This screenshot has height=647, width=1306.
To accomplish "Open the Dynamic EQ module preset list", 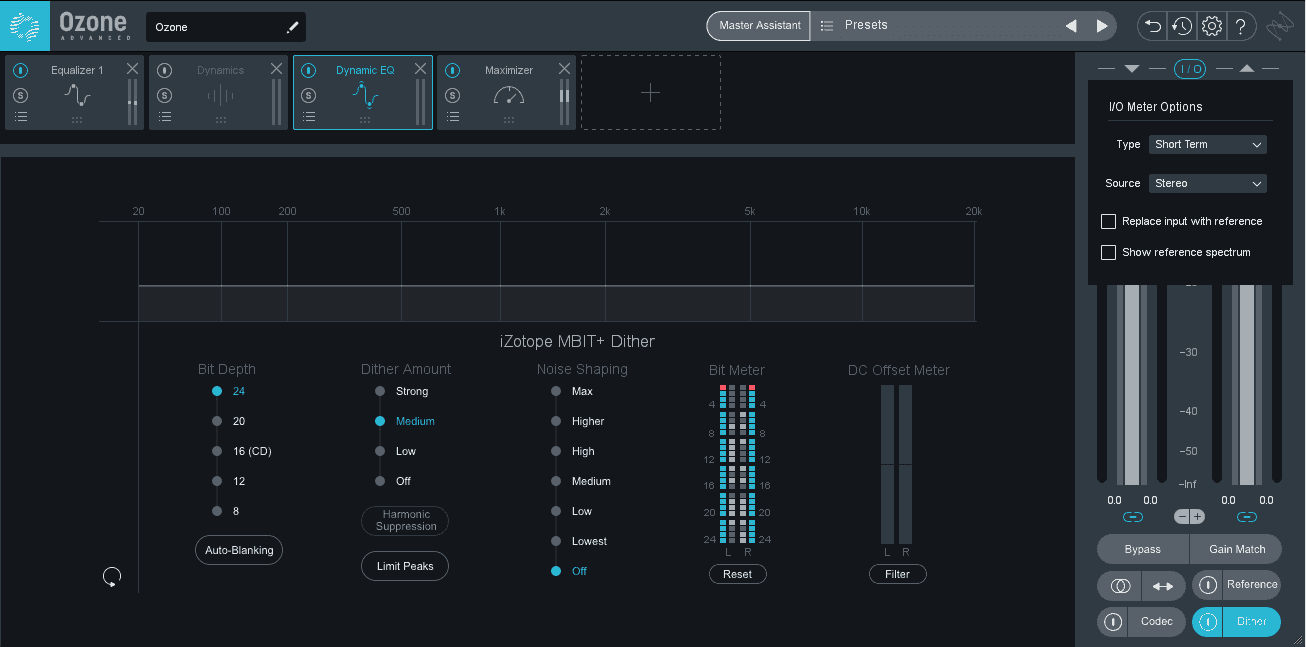I will 308,117.
